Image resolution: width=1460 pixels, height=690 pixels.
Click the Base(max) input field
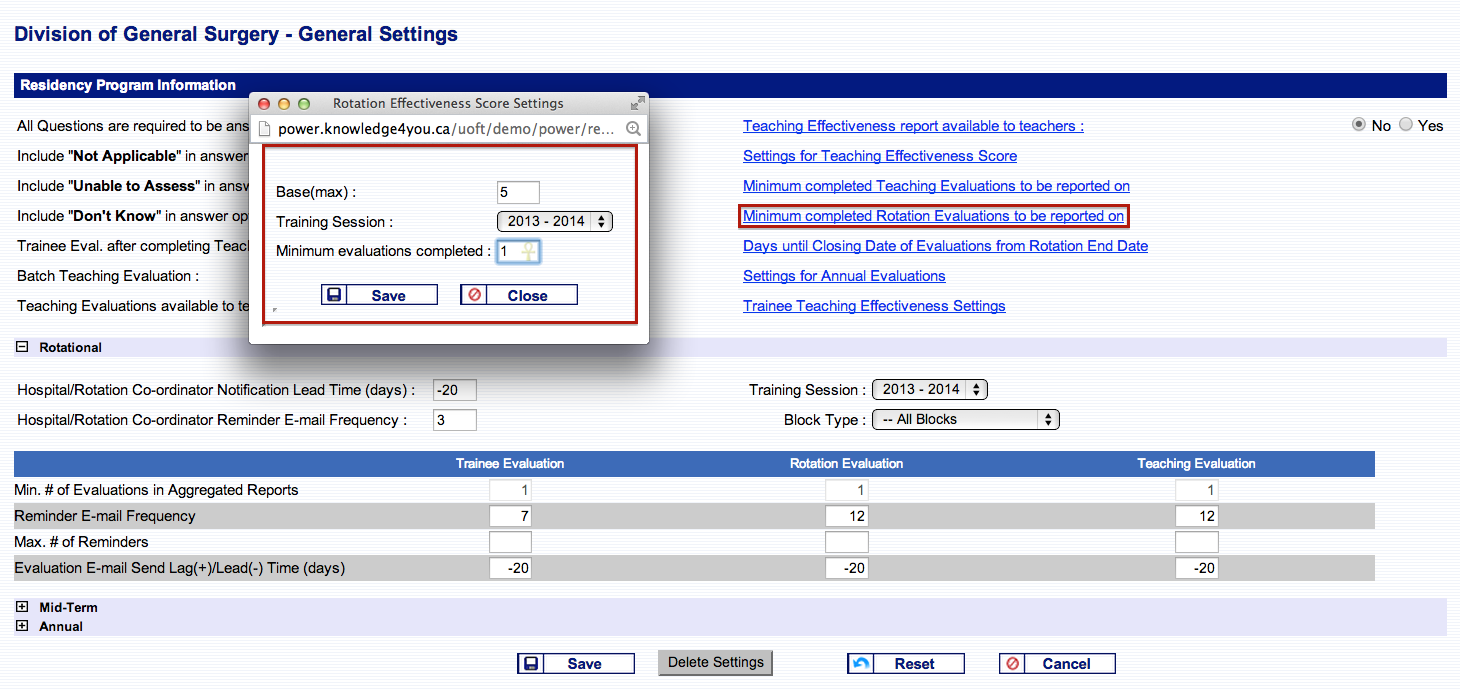(x=518, y=192)
